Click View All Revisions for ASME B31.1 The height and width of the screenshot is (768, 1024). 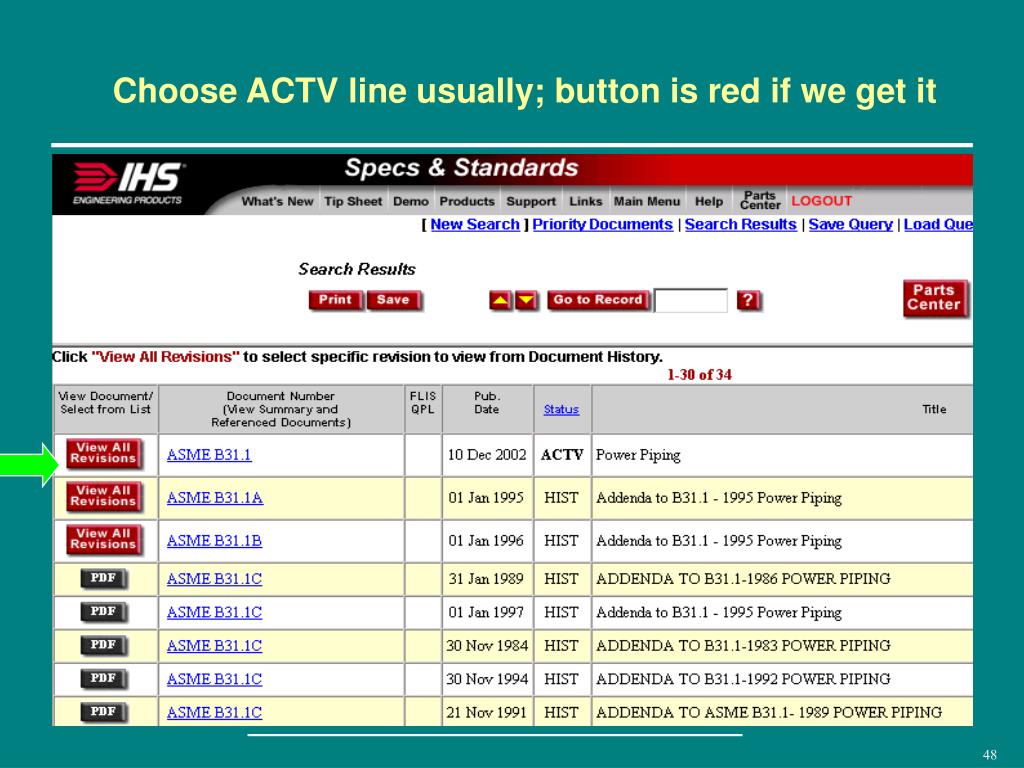click(104, 454)
